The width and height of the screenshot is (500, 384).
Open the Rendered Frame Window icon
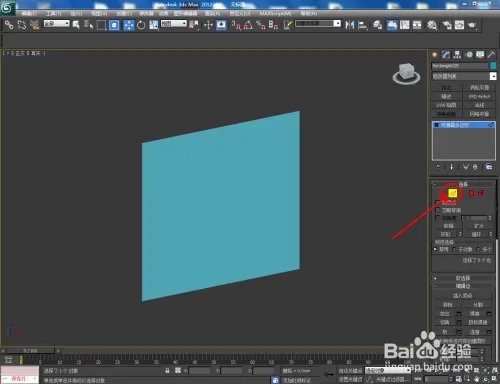[459, 25]
